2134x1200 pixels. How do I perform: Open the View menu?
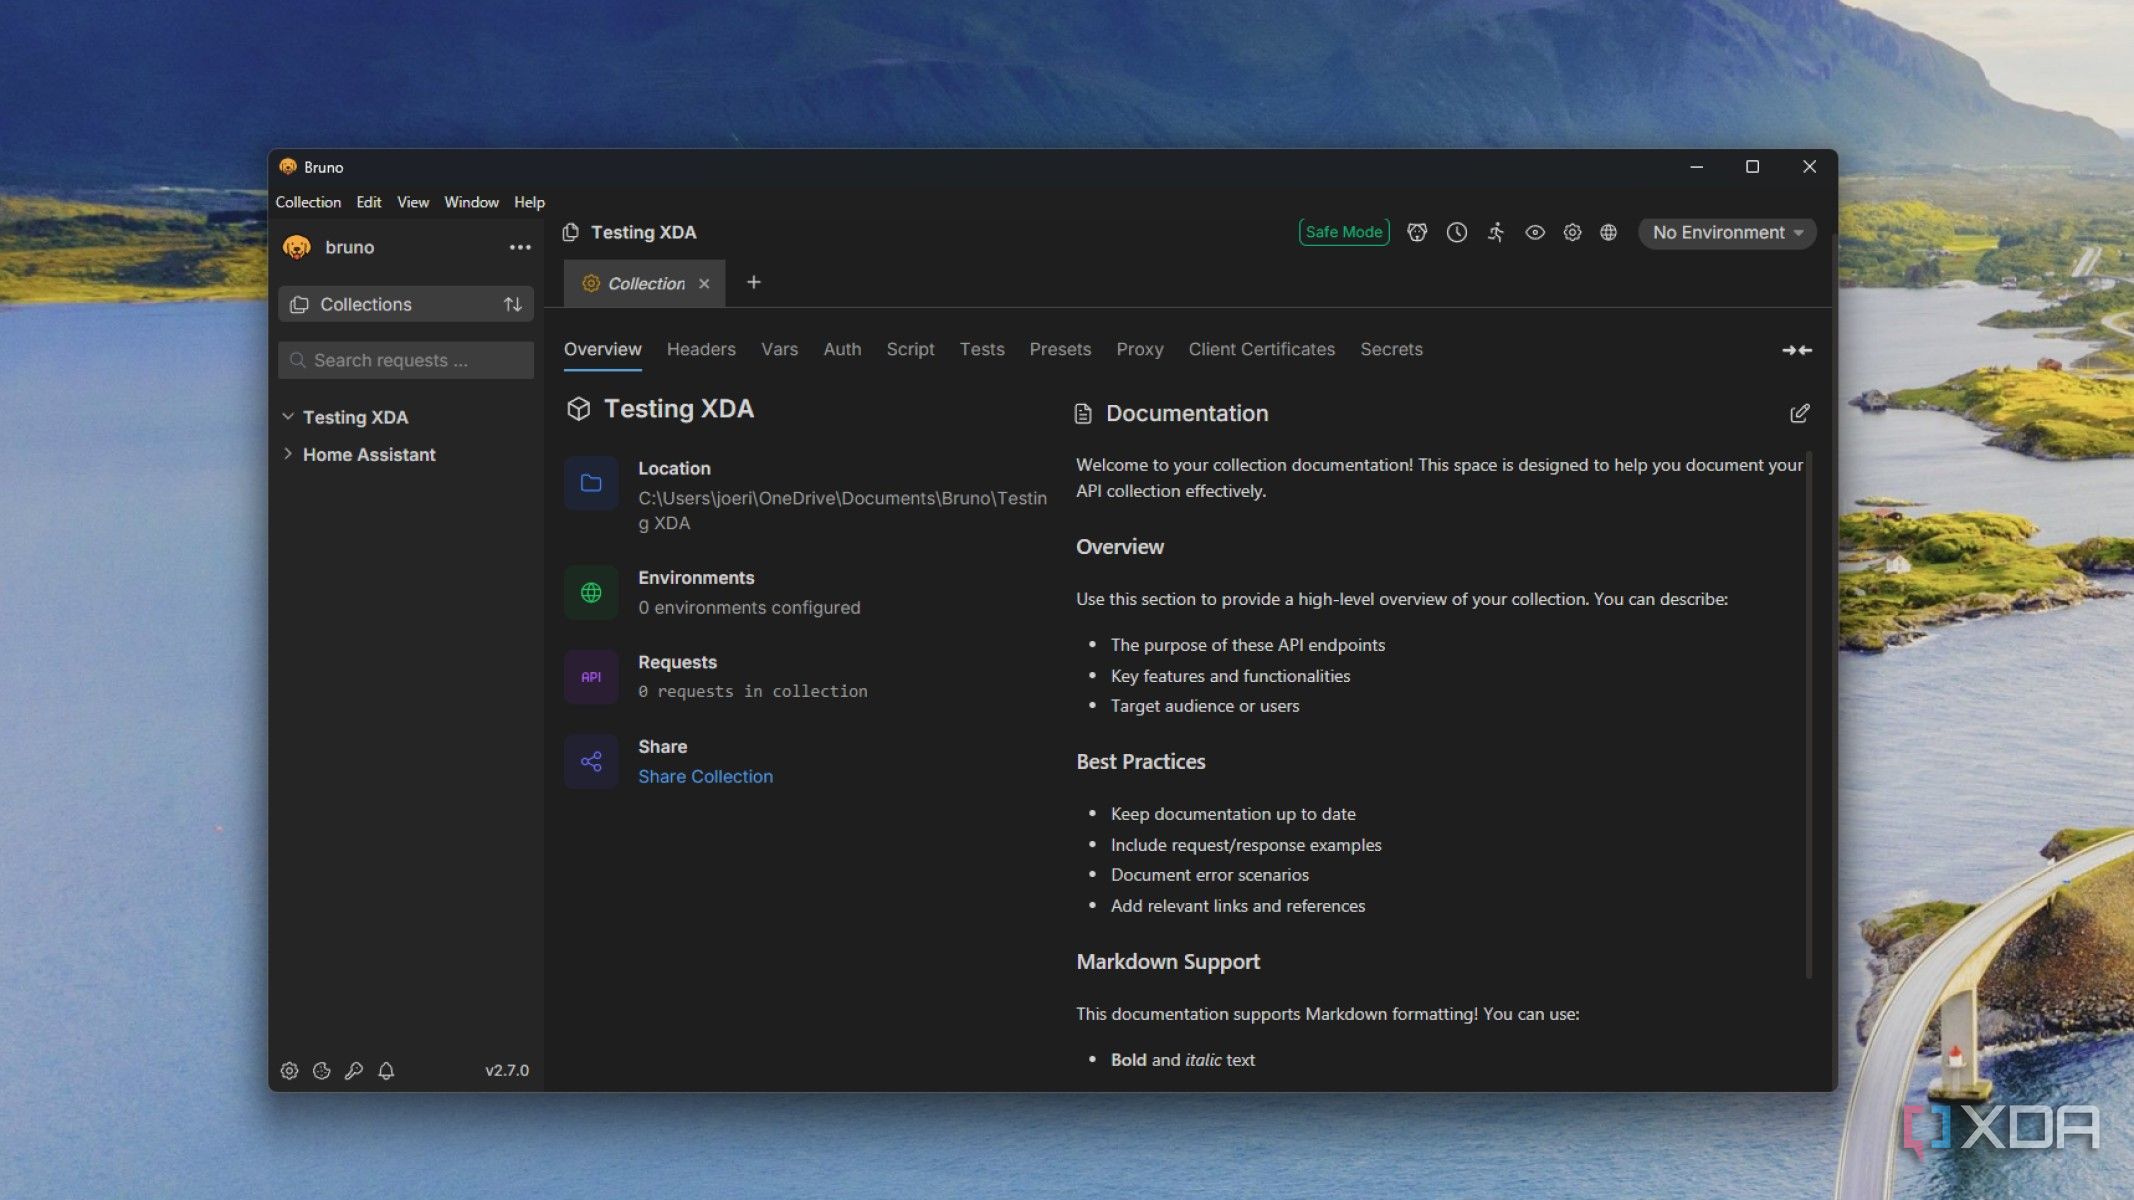(412, 202)
